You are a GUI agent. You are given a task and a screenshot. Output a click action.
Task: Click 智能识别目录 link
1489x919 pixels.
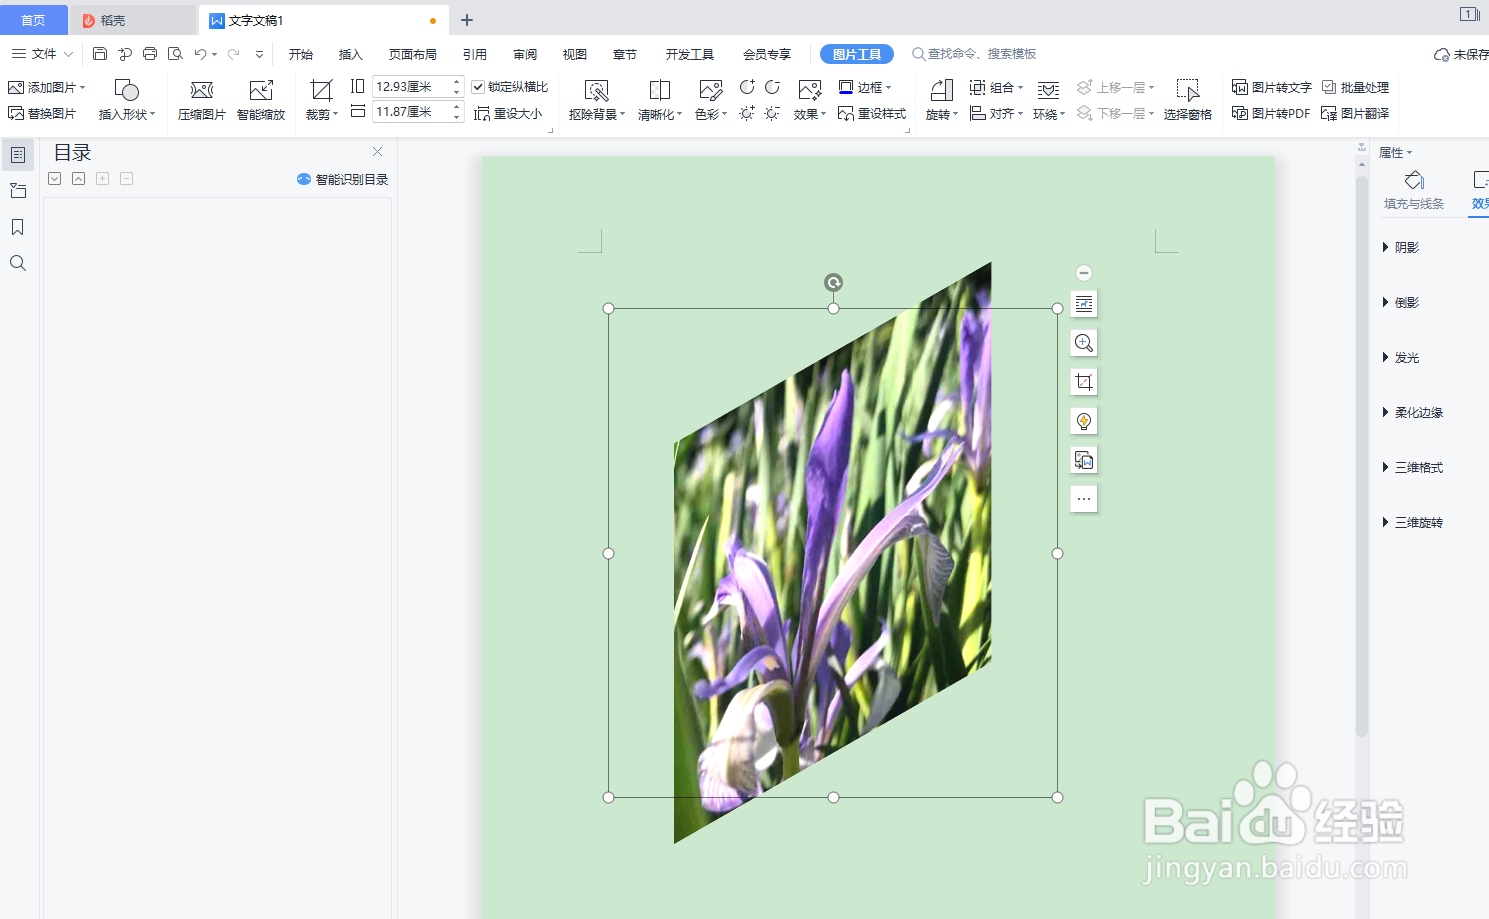(342, 179)
